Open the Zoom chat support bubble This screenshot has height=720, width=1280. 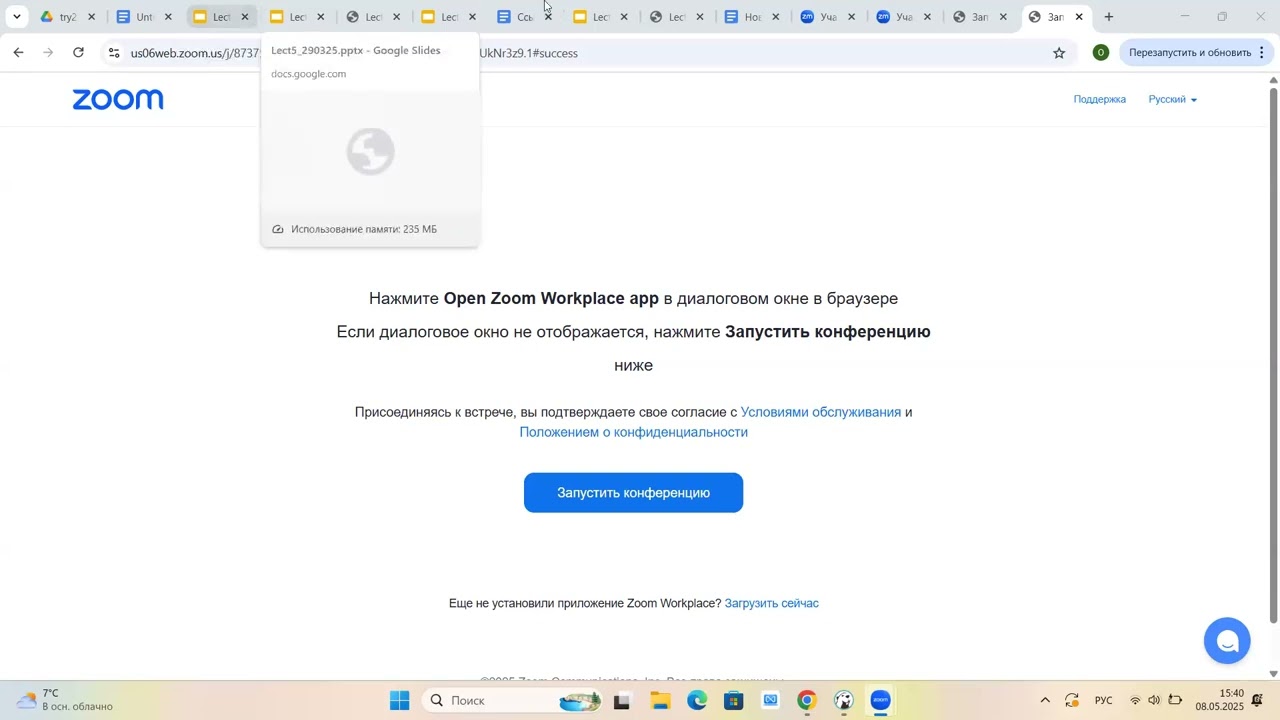[x=1227, y=641]
